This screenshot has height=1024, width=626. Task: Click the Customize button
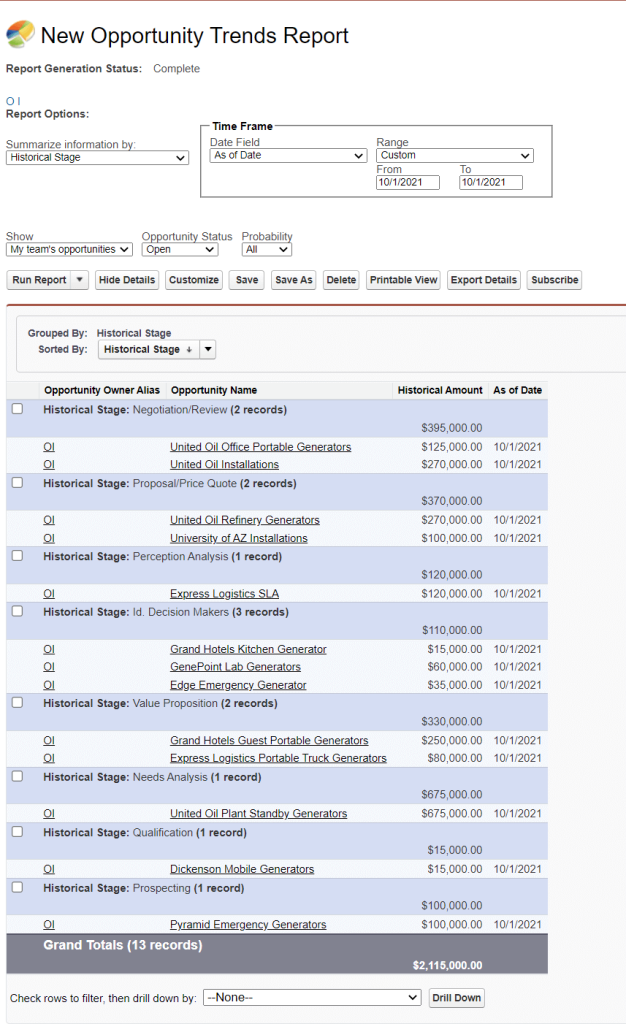click(194, 280)
